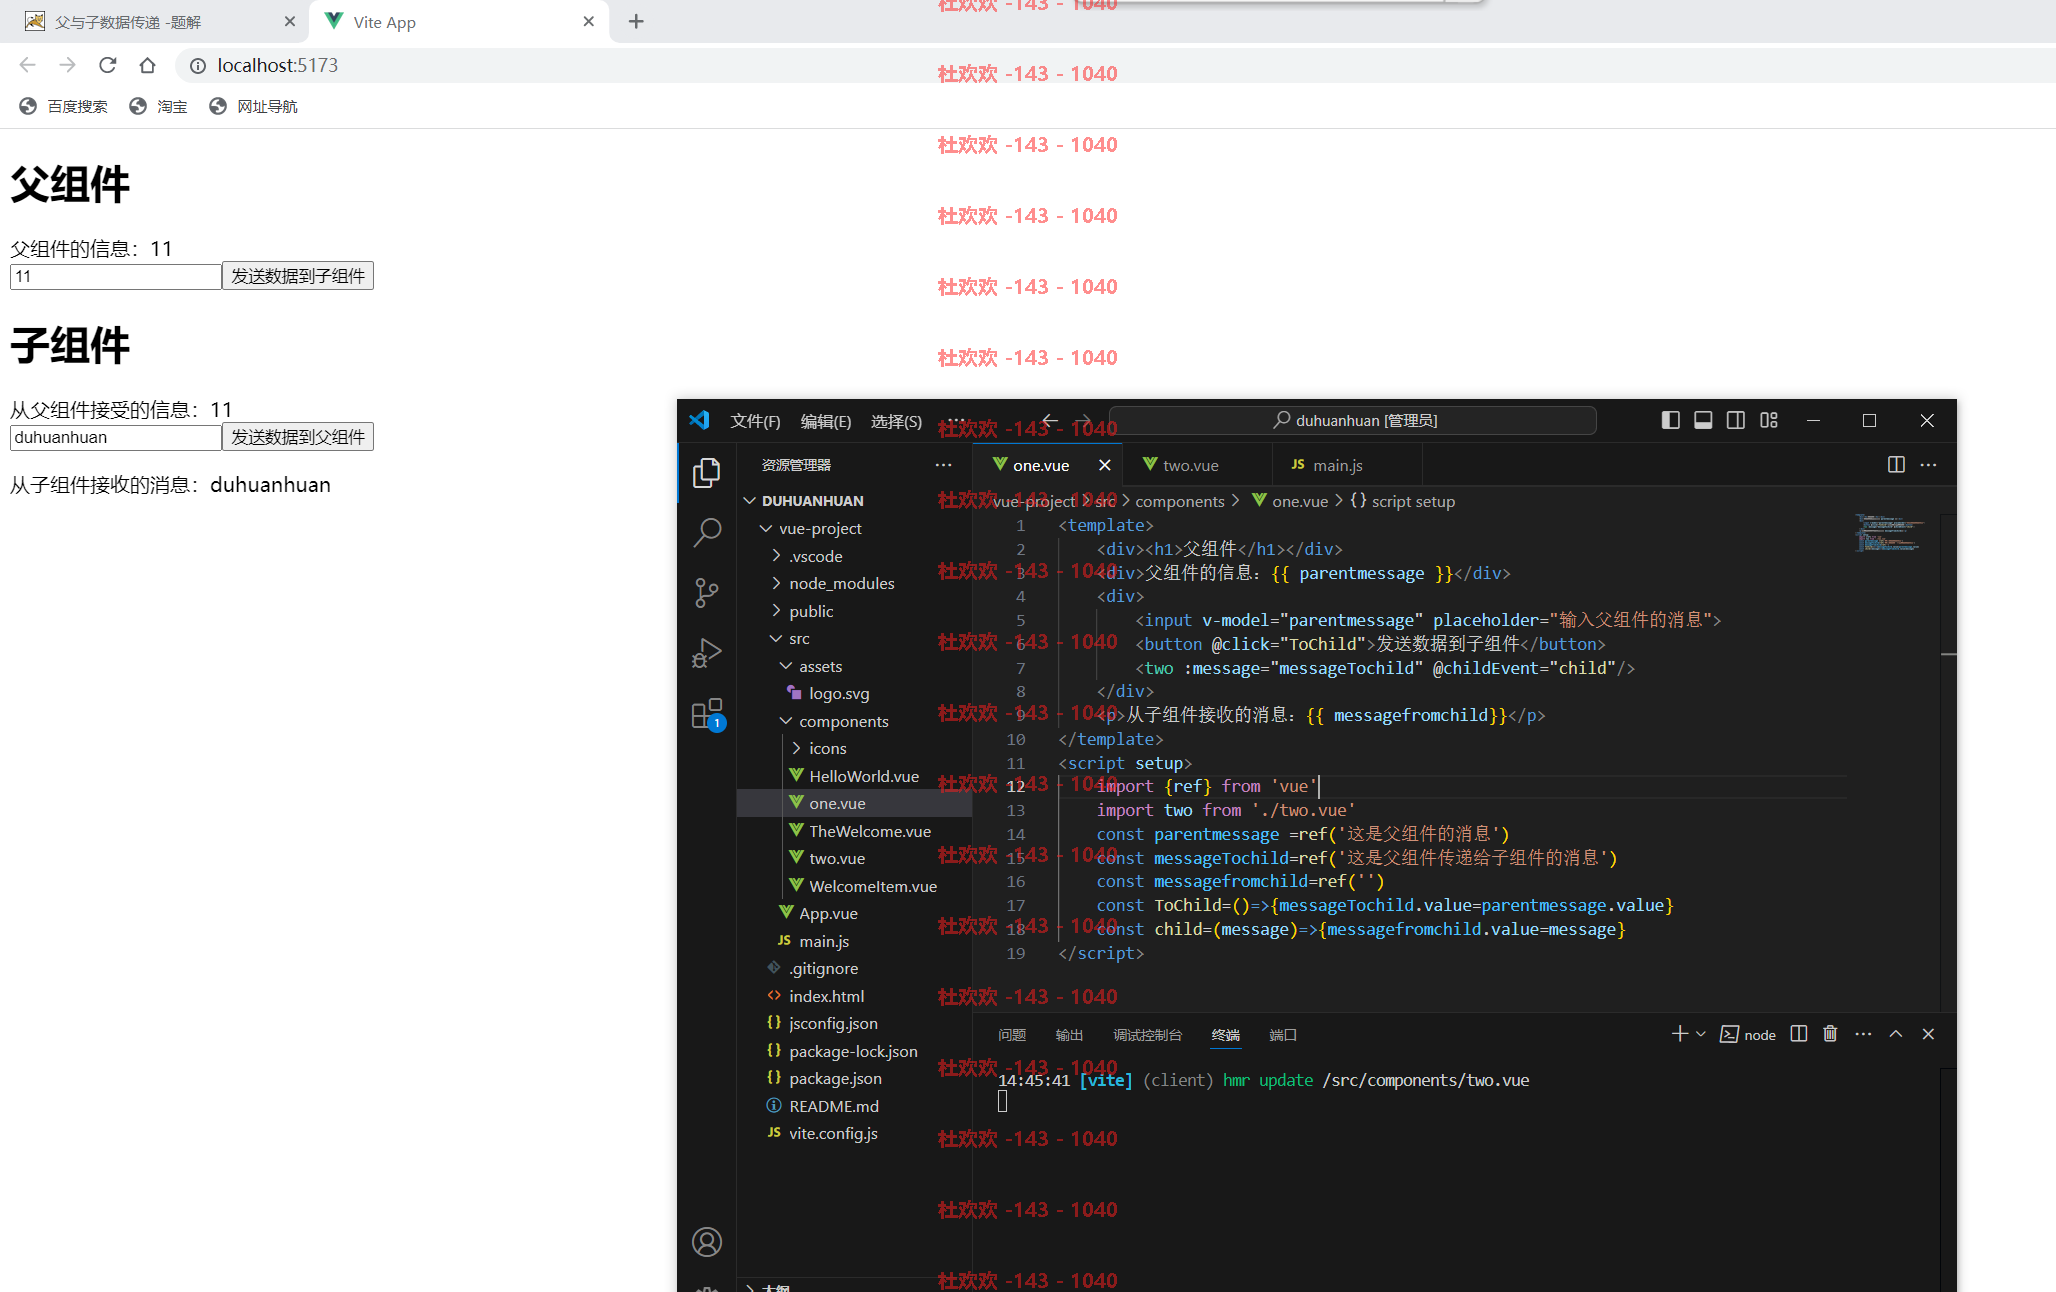The height and width of the screenshot is (1292, 2056).
Task: Collapse the src folder
Action: [x=855, y=638]
